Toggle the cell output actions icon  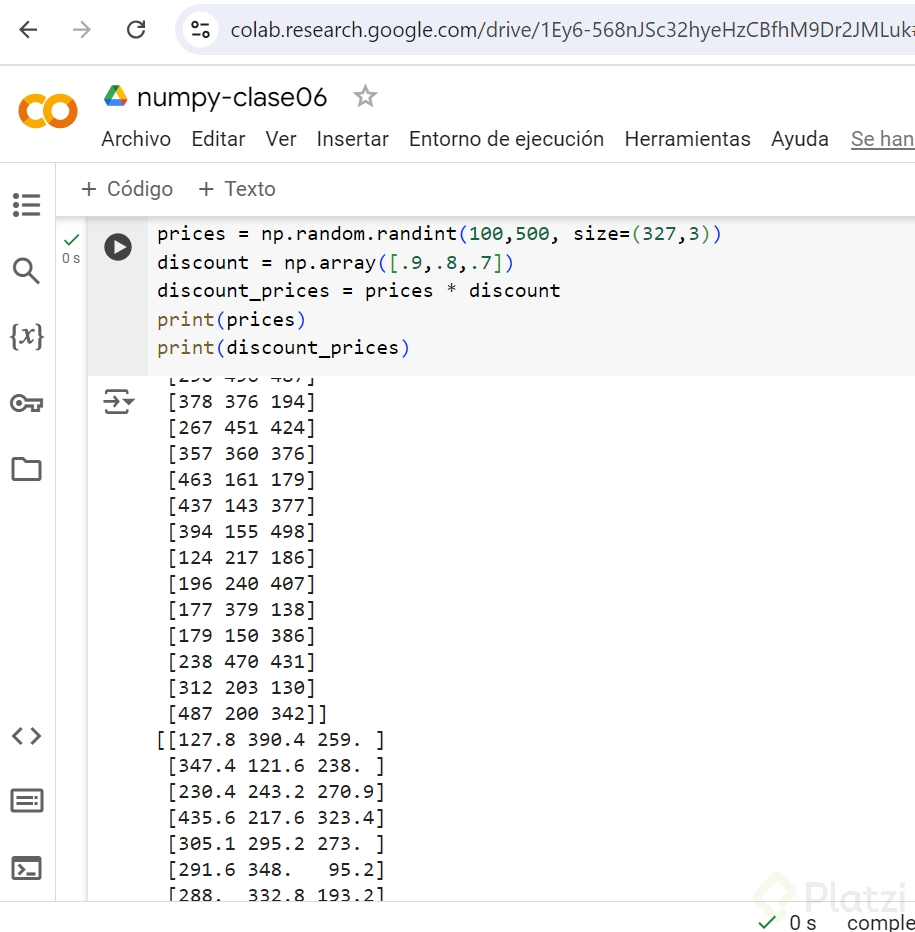click(x=118, y=402)
